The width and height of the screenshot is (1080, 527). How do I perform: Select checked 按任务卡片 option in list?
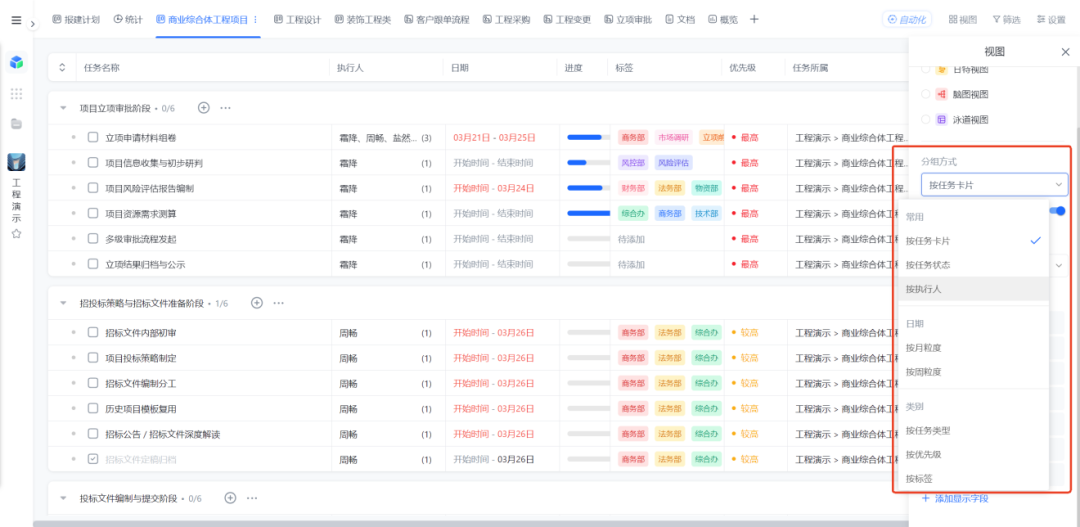974,240
